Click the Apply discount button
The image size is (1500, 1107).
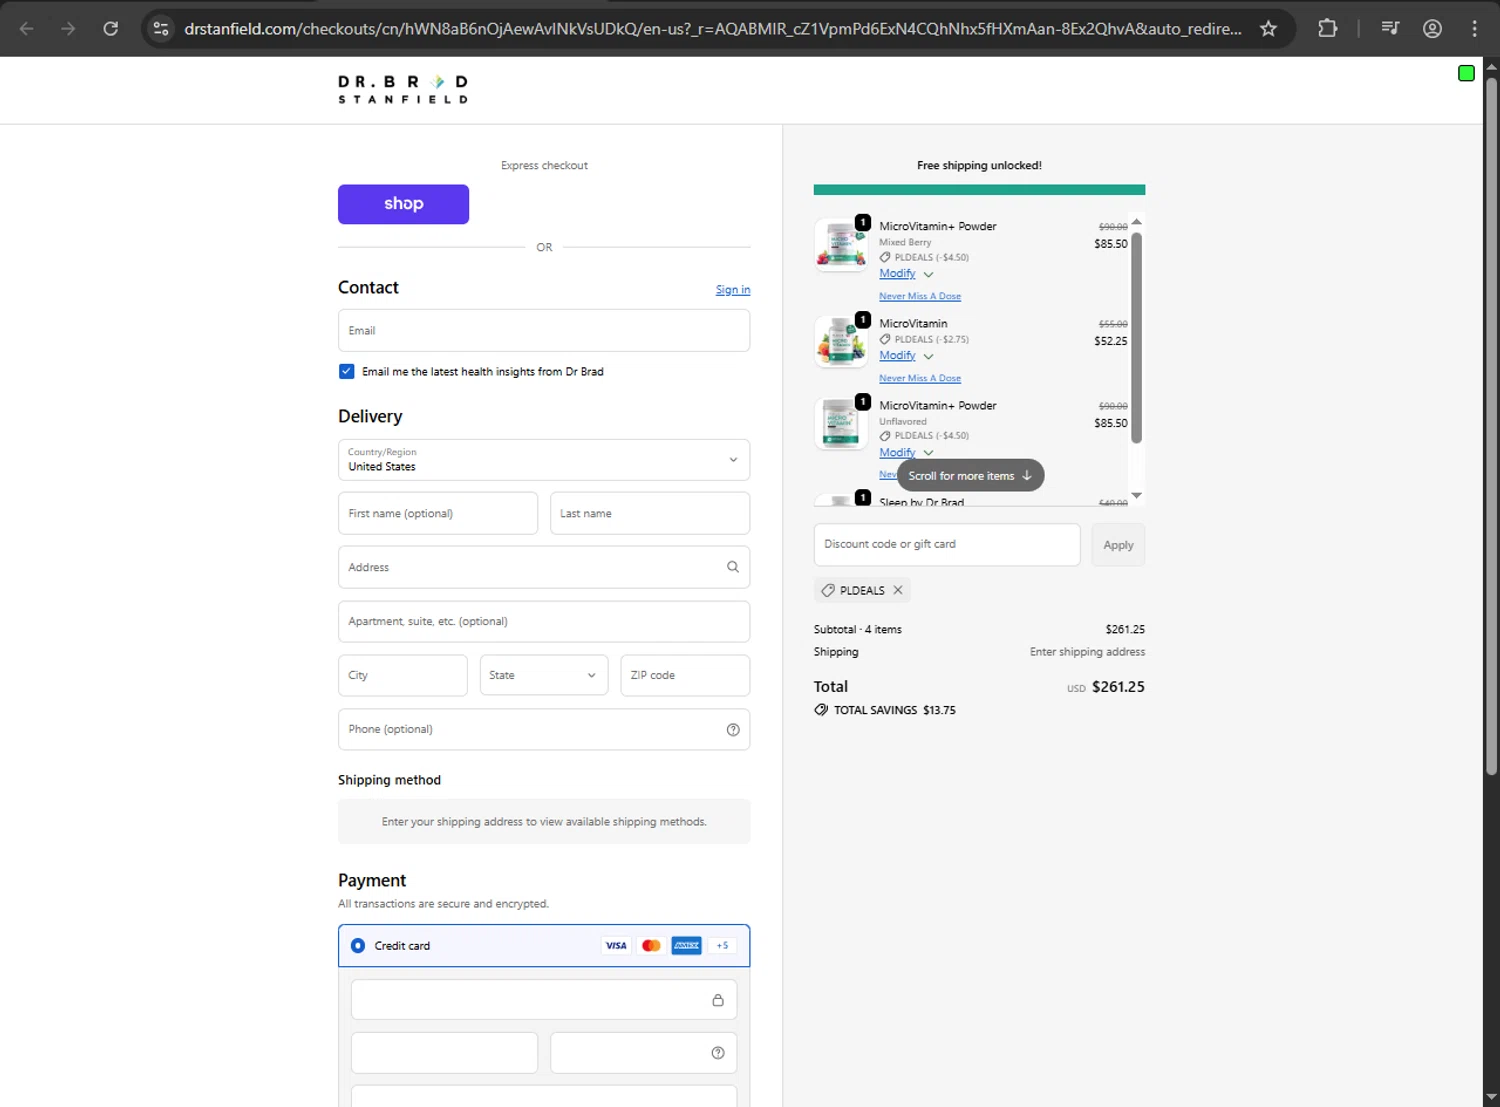click(x=1118, y=545)
